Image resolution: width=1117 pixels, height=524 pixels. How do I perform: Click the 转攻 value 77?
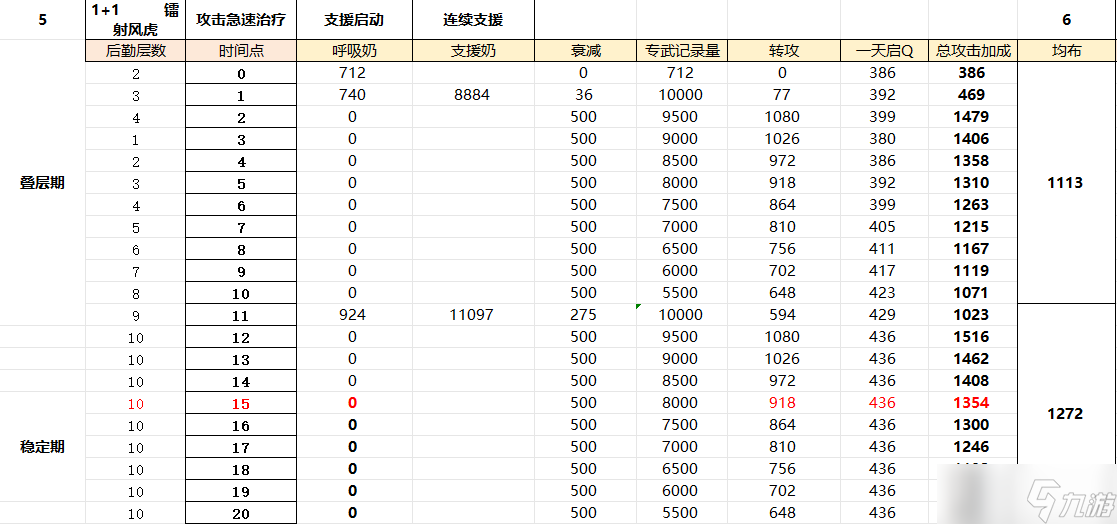[x=783, y=95]
